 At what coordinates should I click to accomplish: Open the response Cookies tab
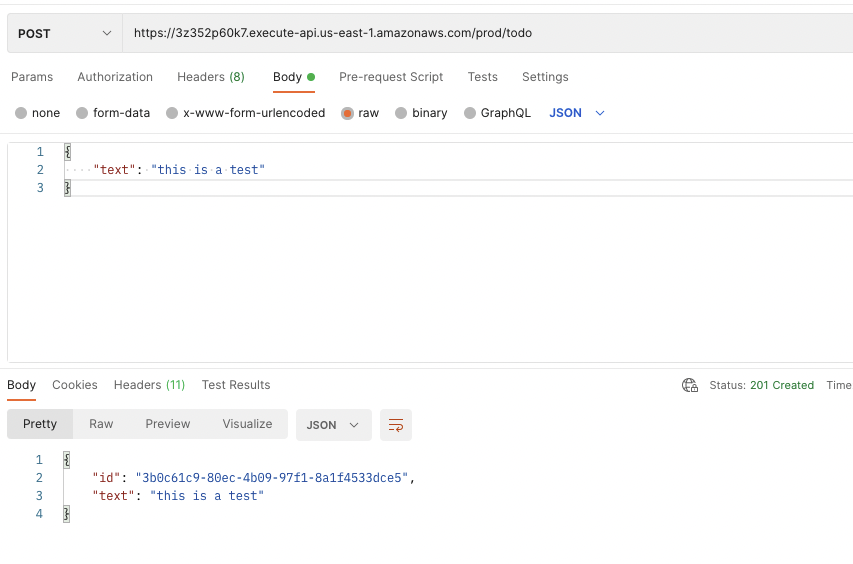click(x=75, y=385)
